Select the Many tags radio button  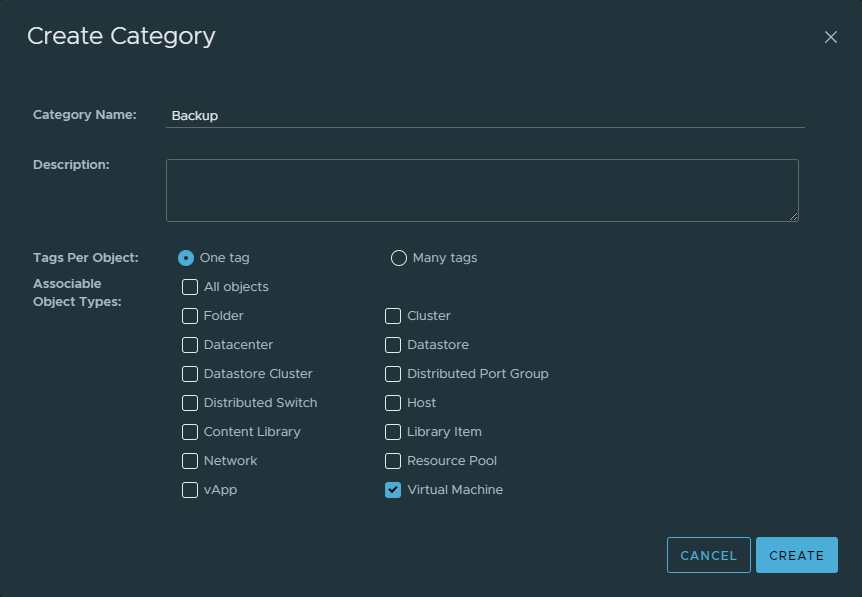click(x=399, y=258)
